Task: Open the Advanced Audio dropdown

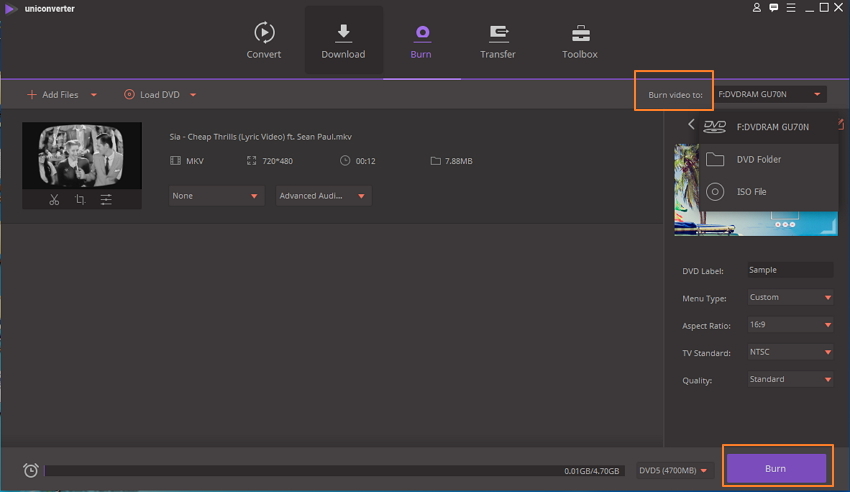Action: tap(323, 196)
